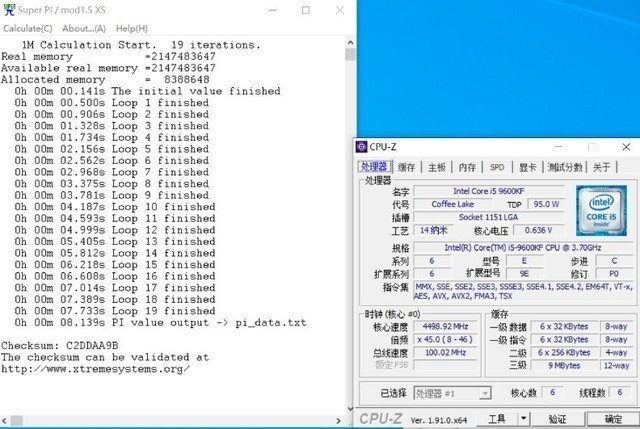Viewport: 640px width, 429px height.
Task: Select the 处理器 tab in CPU-Z
Action: [x=374, y=167]
